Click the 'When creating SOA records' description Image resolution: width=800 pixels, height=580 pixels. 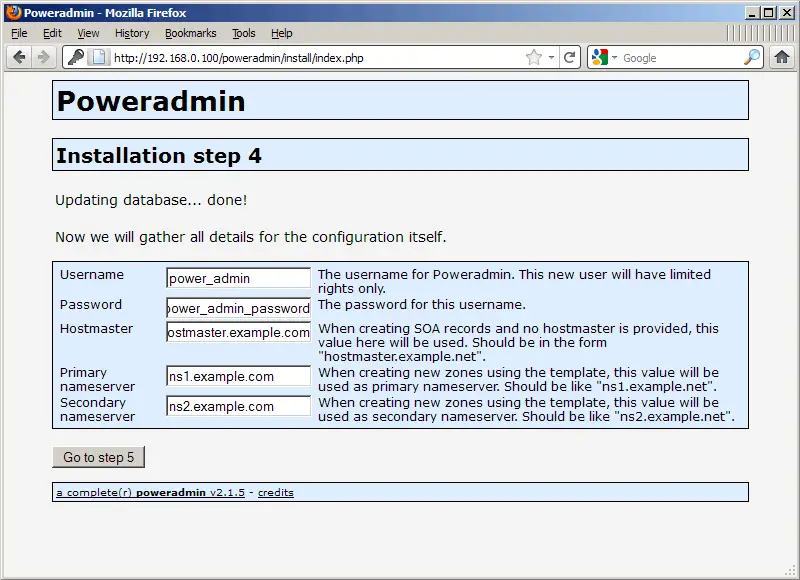pyautogui.click(x=518, y=342)
